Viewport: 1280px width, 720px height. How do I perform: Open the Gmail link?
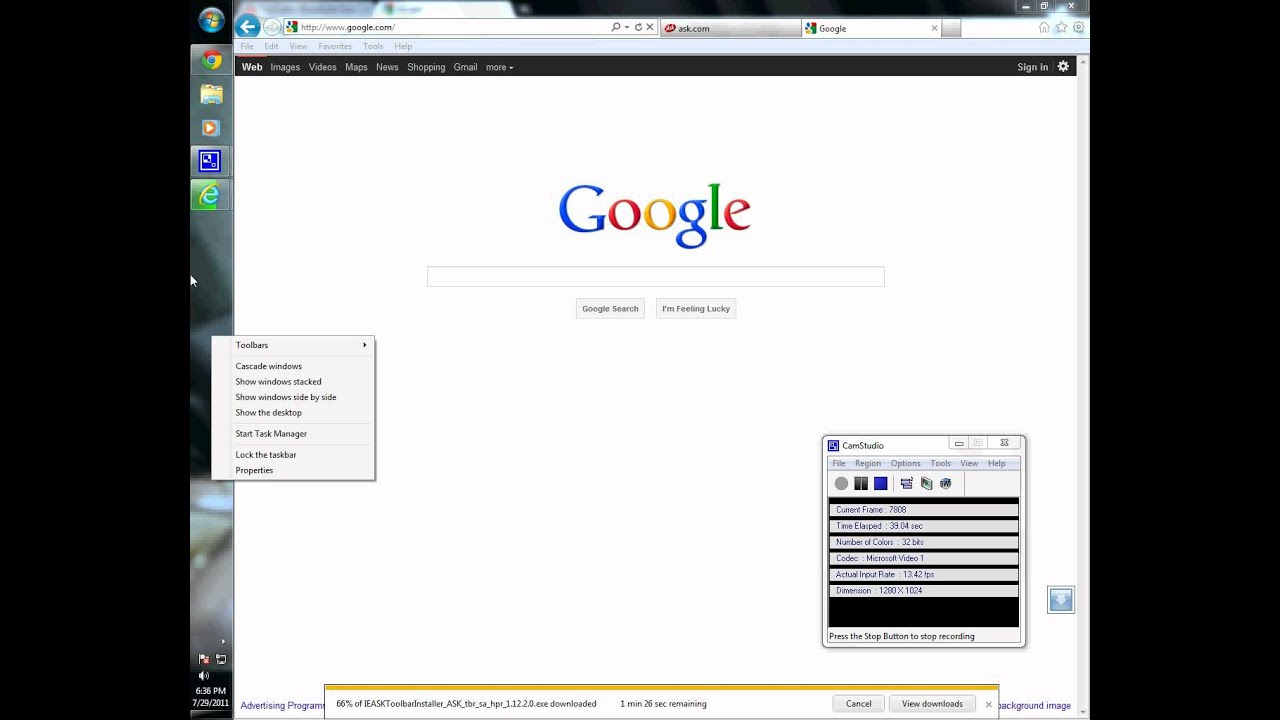[465, 67]
